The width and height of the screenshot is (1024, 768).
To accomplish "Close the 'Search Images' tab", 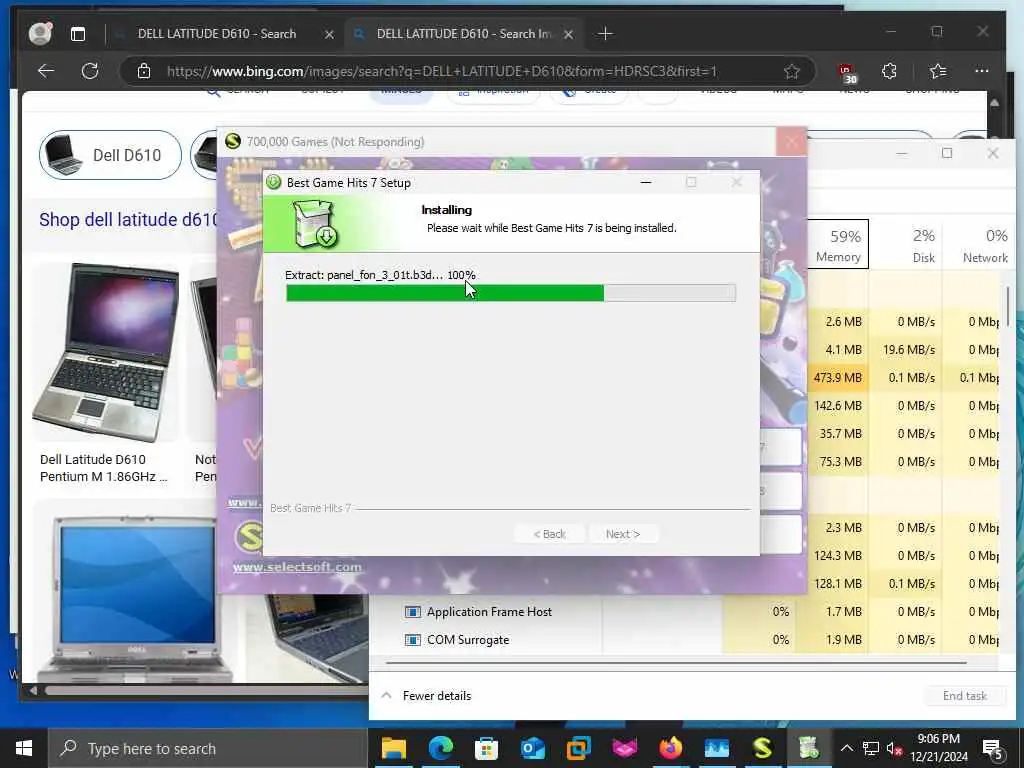I will (568, 34).
